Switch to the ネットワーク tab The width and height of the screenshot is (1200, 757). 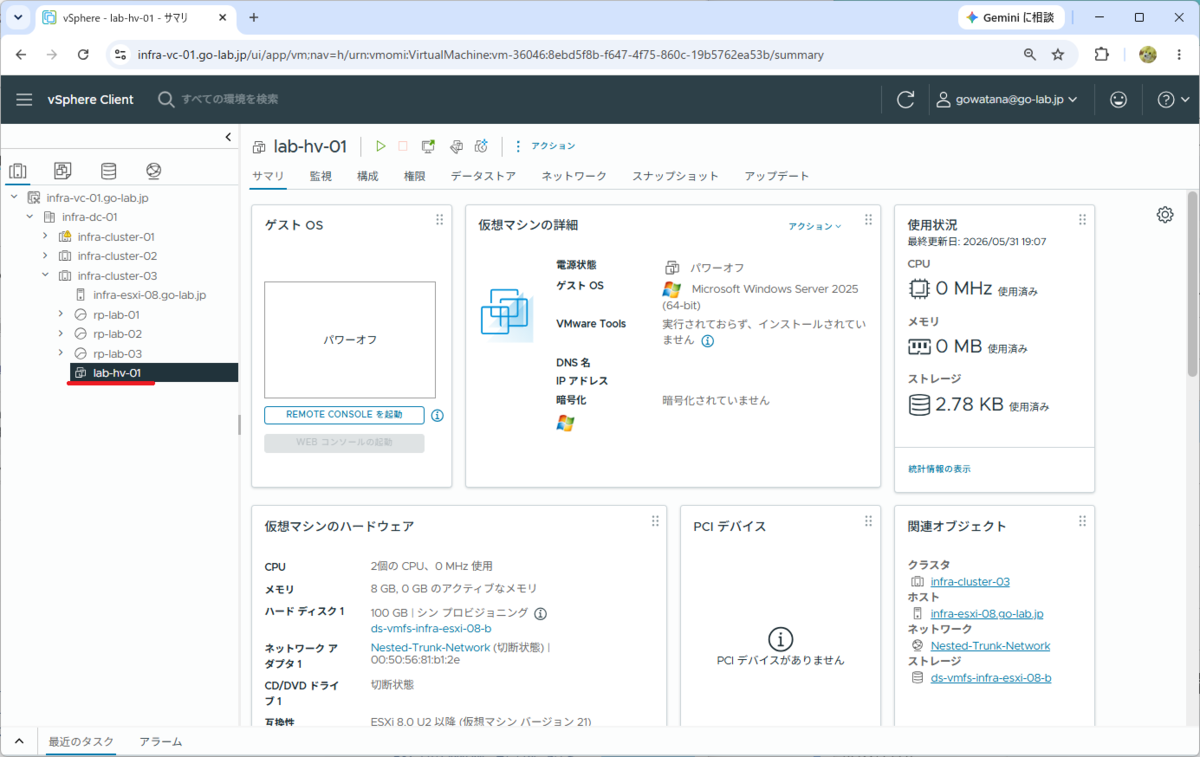tap(574, 176)
